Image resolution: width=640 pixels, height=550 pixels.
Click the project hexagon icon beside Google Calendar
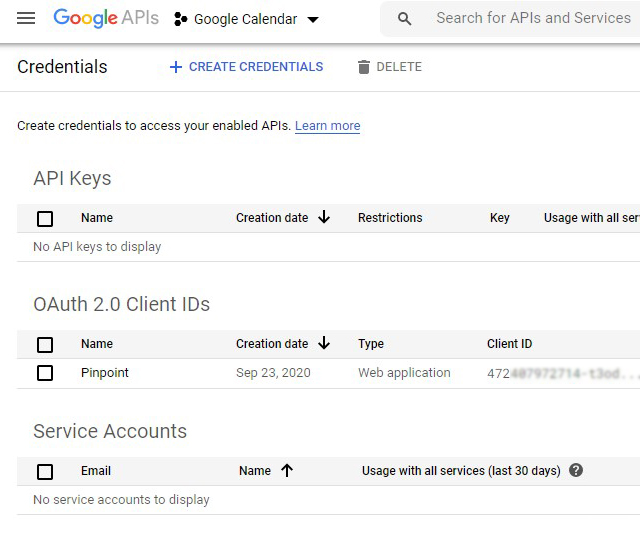(x=180, y=19)
